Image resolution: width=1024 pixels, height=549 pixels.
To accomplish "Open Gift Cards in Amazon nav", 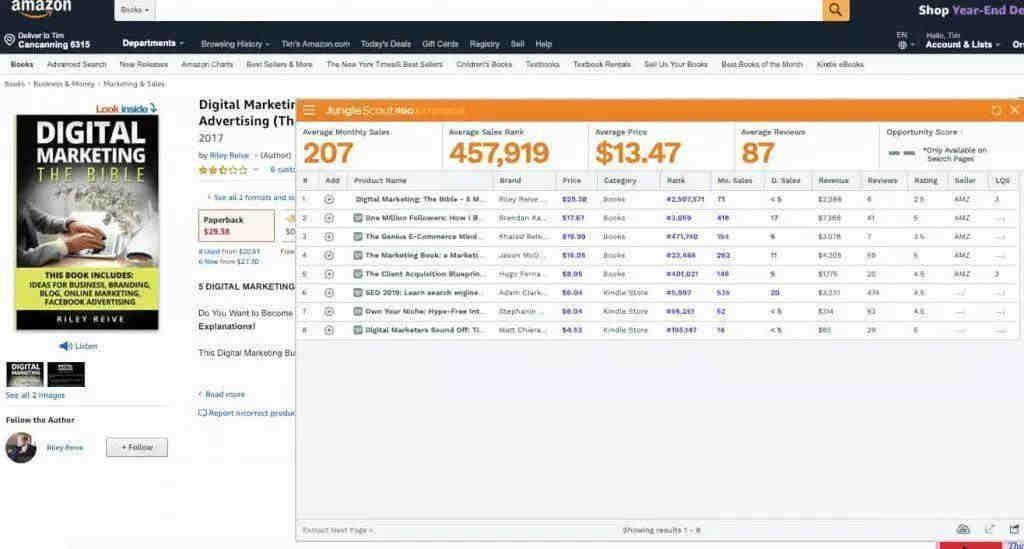I will click(x=440, y=44).
